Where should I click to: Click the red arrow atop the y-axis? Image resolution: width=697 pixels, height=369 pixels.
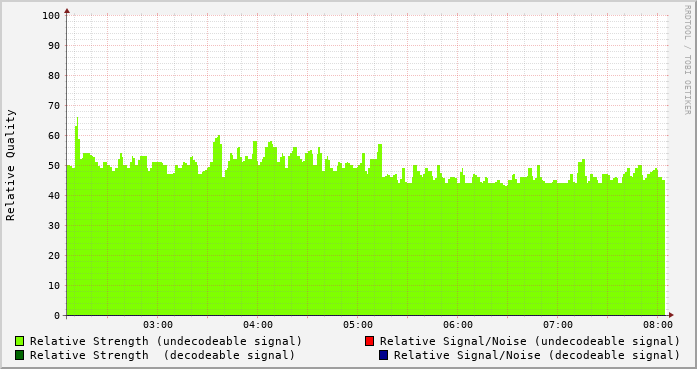(x=67, y=11)
